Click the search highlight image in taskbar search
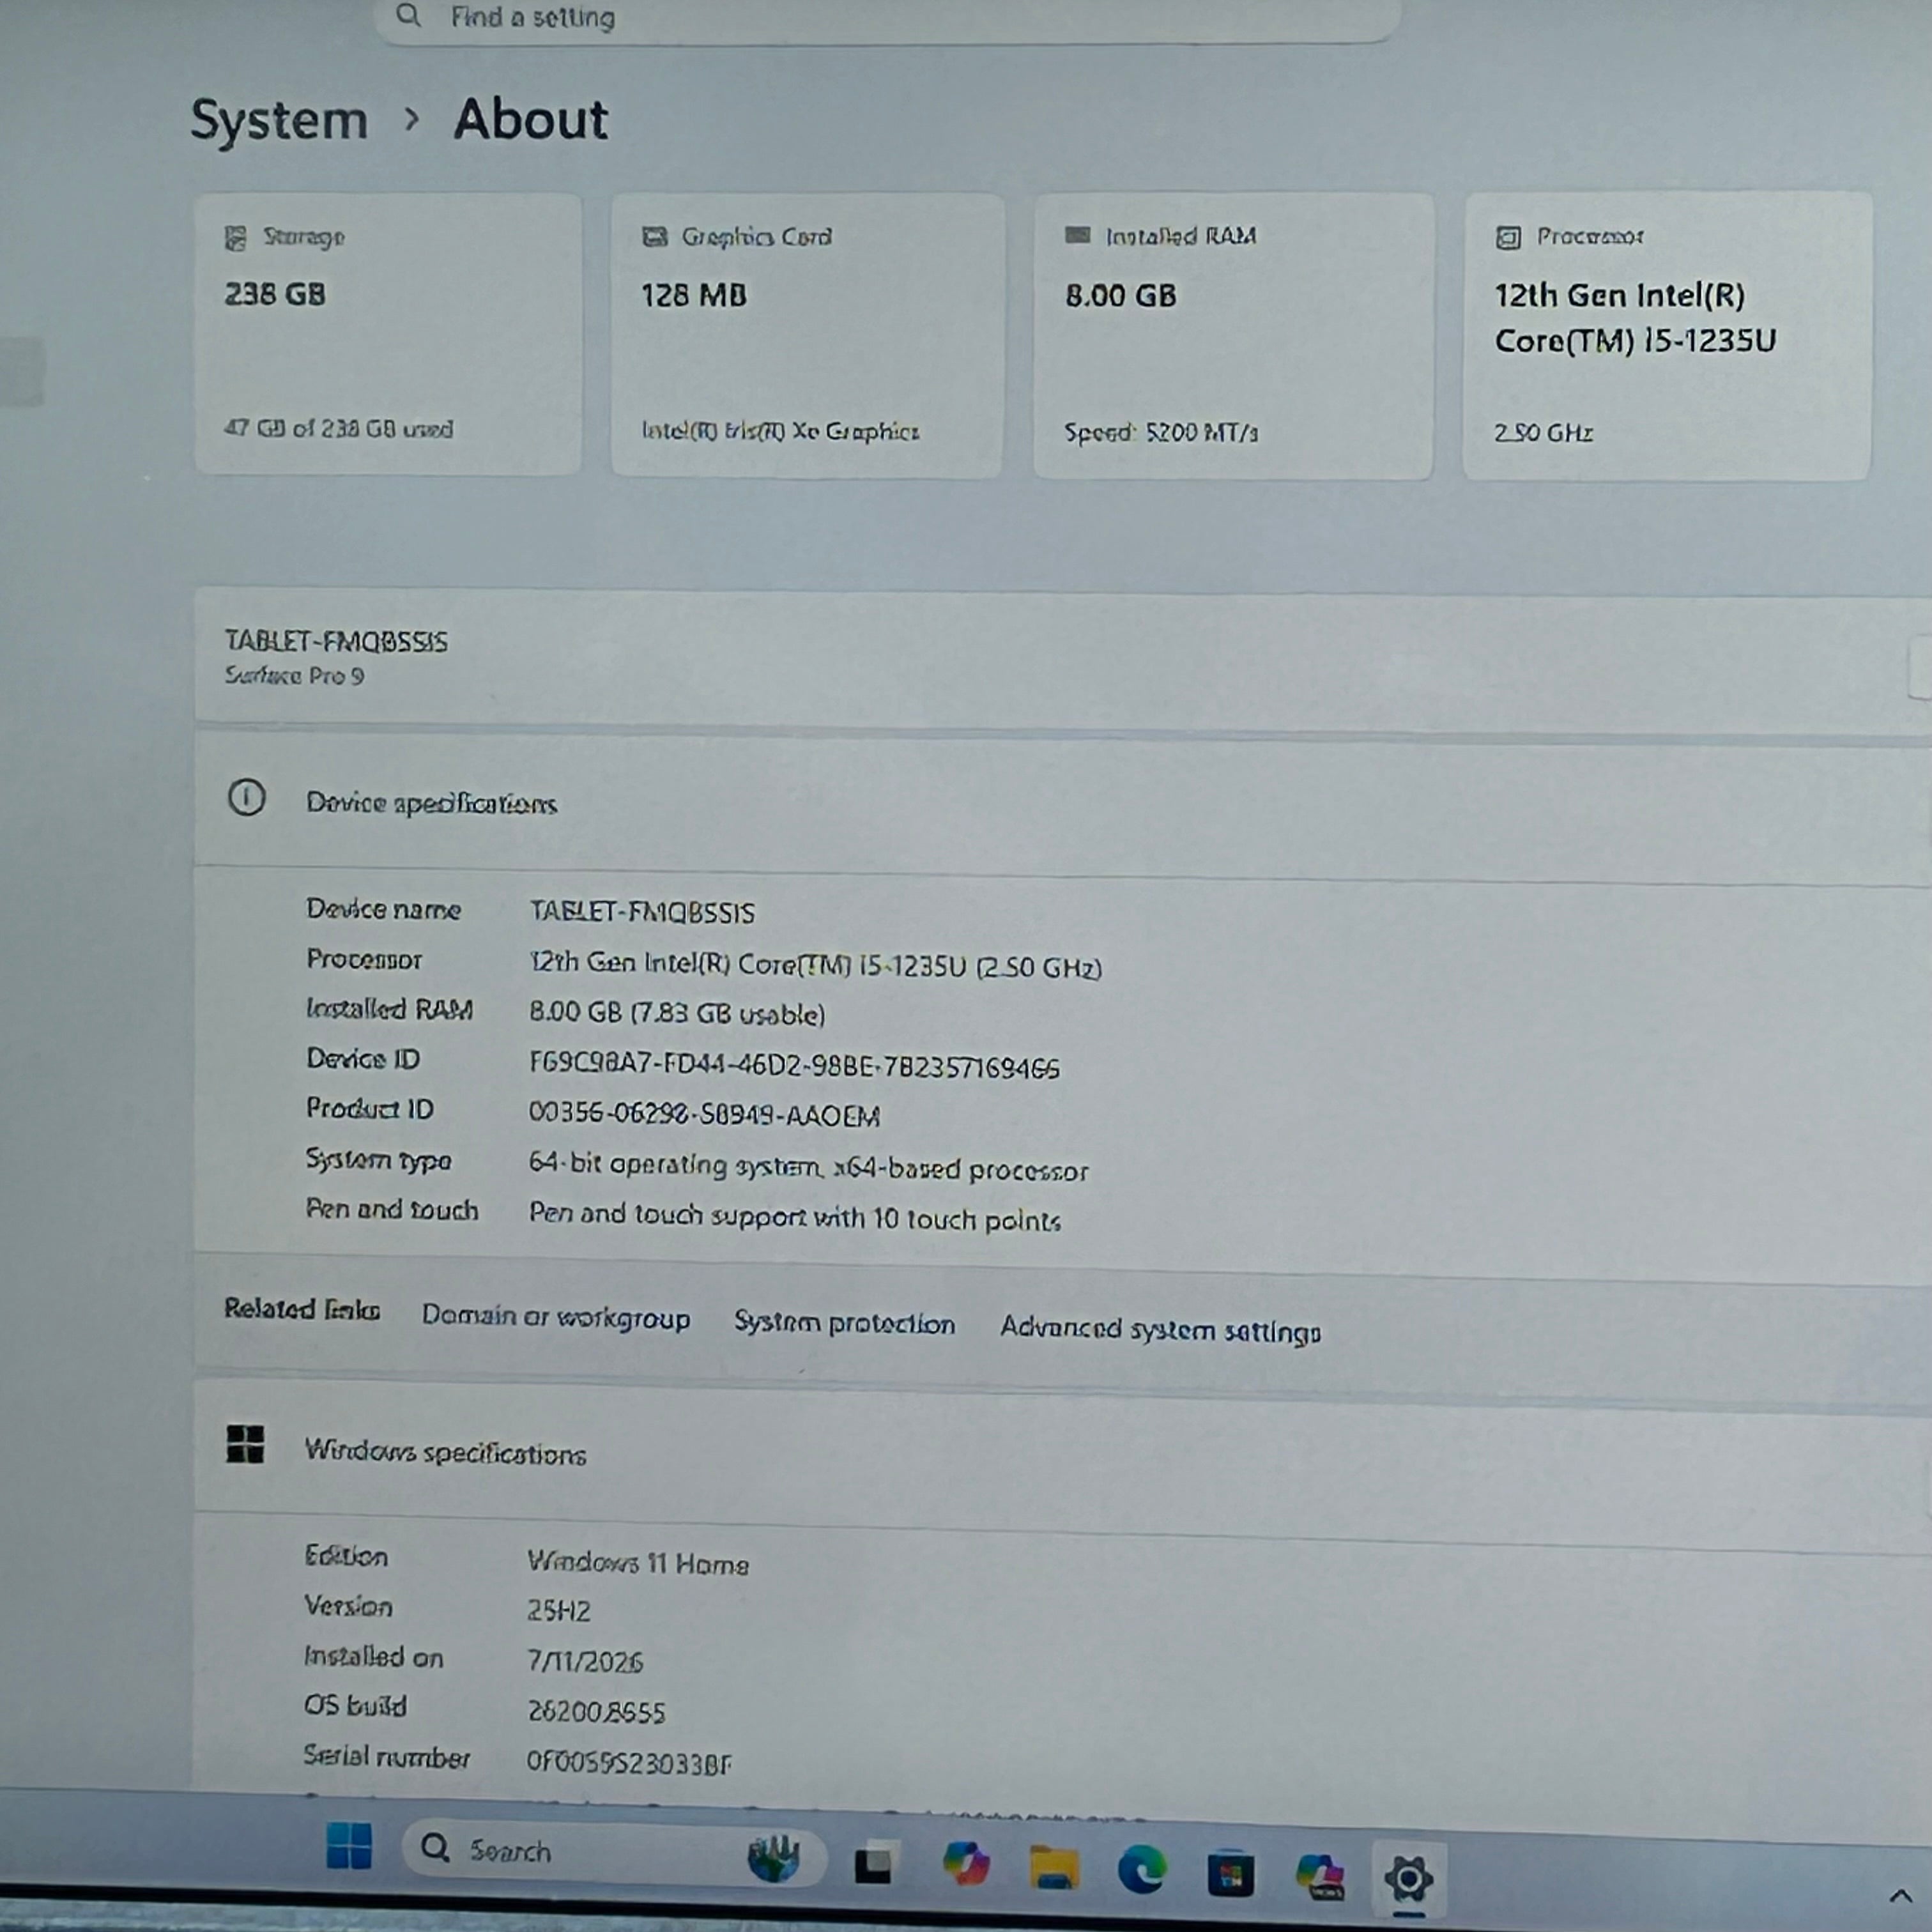This screenshot has width=1932, height=1932. click(x=773, y=1859)
